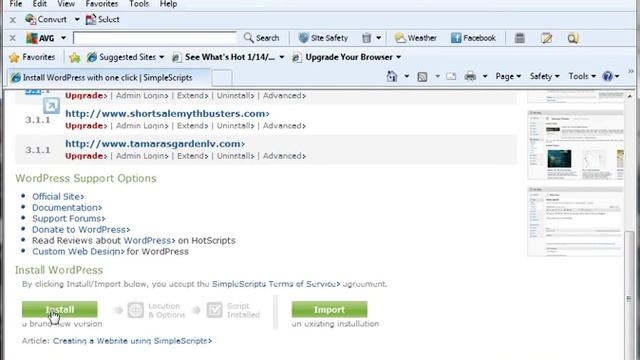Click the RSS feeds icon
This screenshot has height=360, width=640.
pyautogui.click(x=422, y=76)
